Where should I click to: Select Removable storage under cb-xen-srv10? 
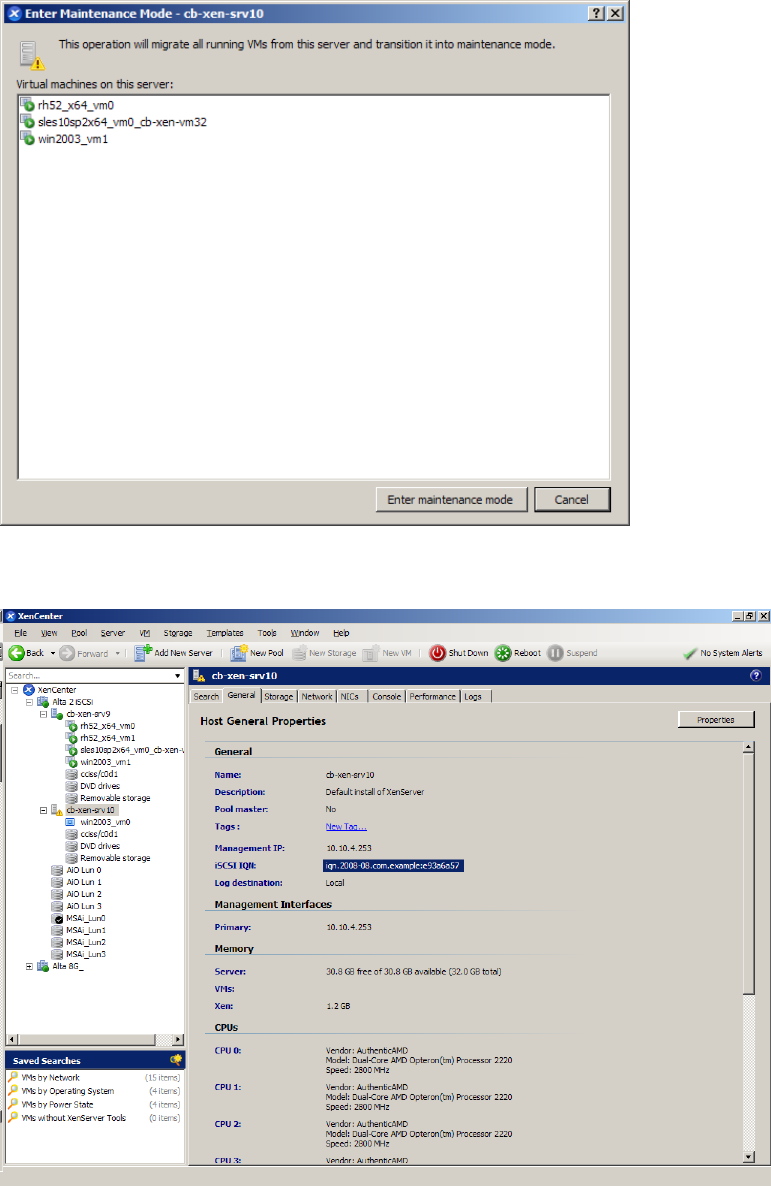tap(115, 858)
